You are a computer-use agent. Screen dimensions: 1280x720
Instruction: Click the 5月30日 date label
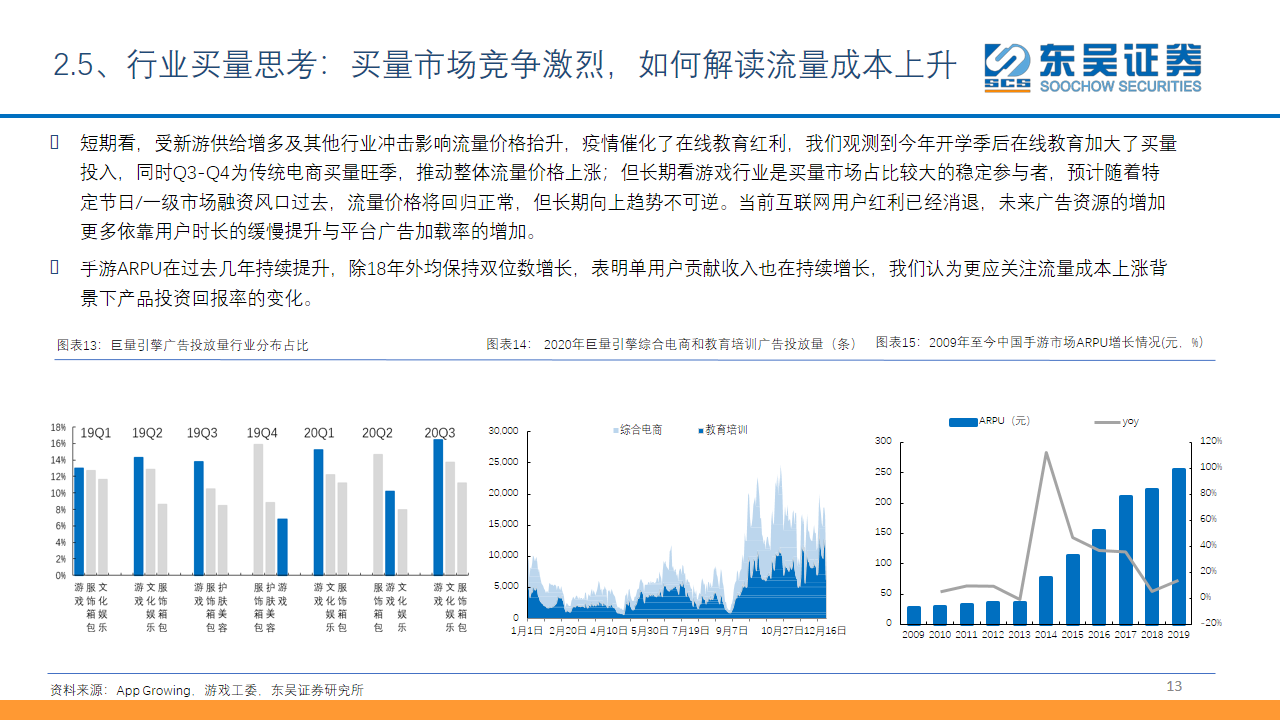point(650,631)
